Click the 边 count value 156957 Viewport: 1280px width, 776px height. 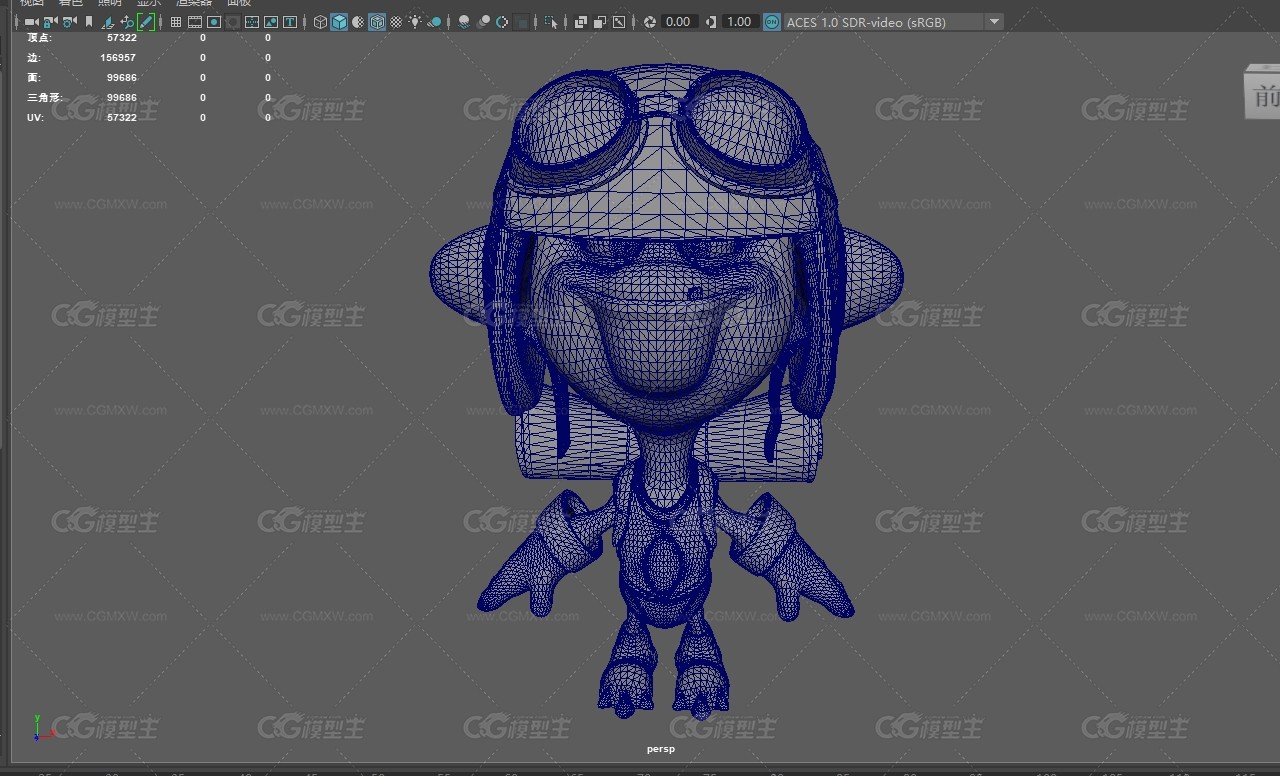[118, 58]
